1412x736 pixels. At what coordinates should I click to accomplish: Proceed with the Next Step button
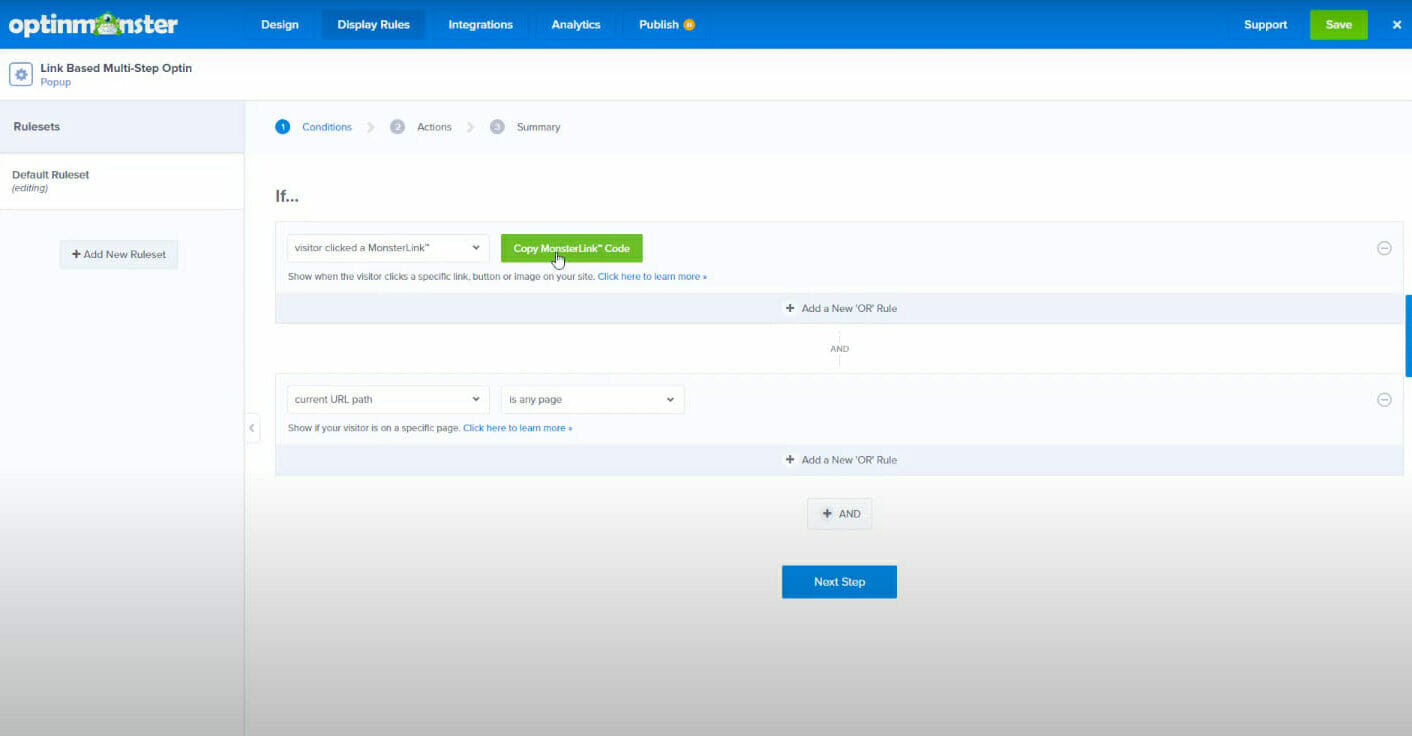(x=839, y=582)
